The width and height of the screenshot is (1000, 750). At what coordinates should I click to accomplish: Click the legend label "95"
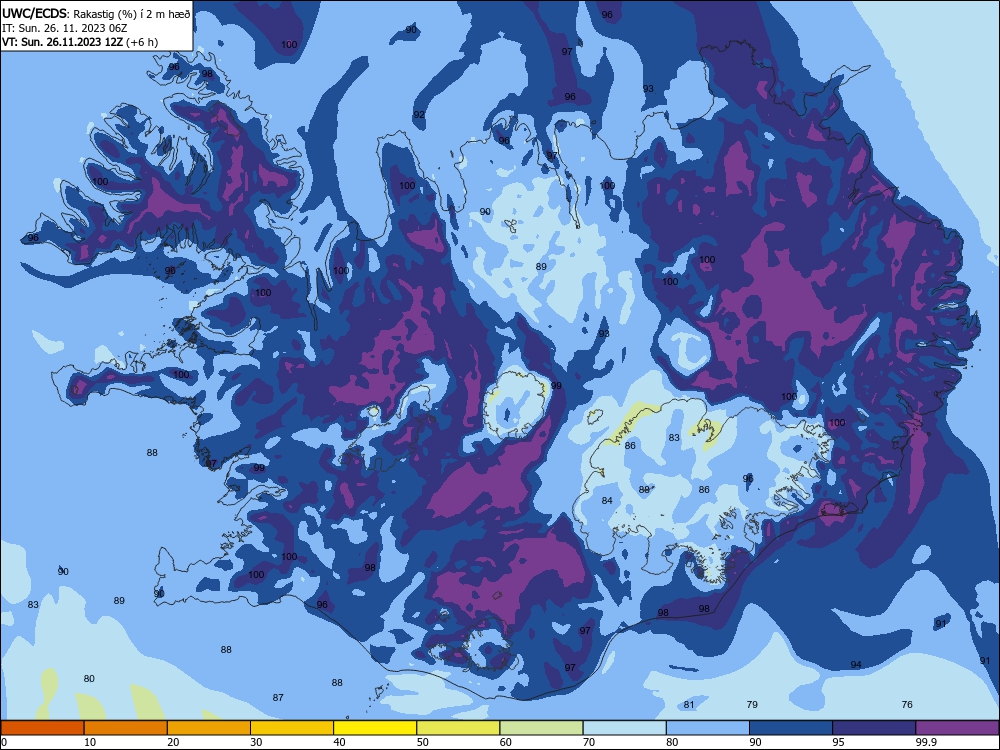(839, 742)
